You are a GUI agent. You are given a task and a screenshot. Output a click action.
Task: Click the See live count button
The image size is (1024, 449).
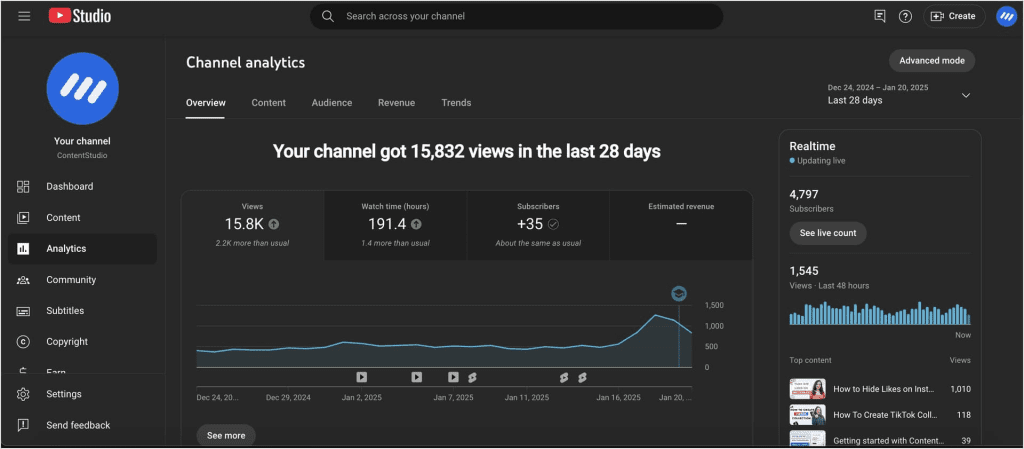827,233
